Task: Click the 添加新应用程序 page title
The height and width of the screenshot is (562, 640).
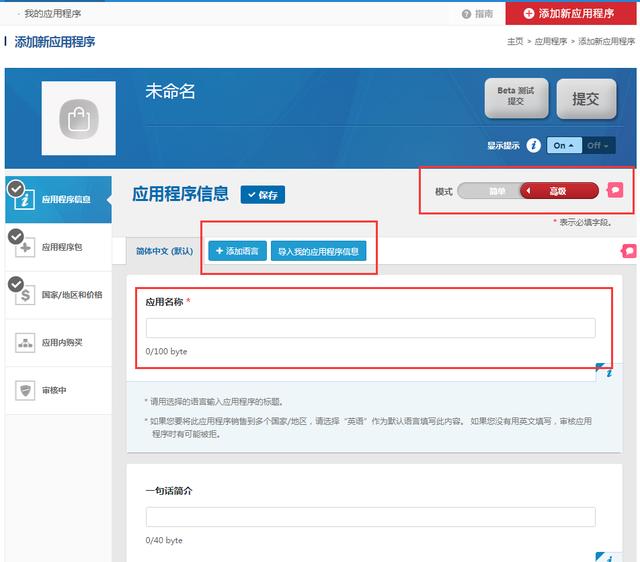Action: click(55, 42)
